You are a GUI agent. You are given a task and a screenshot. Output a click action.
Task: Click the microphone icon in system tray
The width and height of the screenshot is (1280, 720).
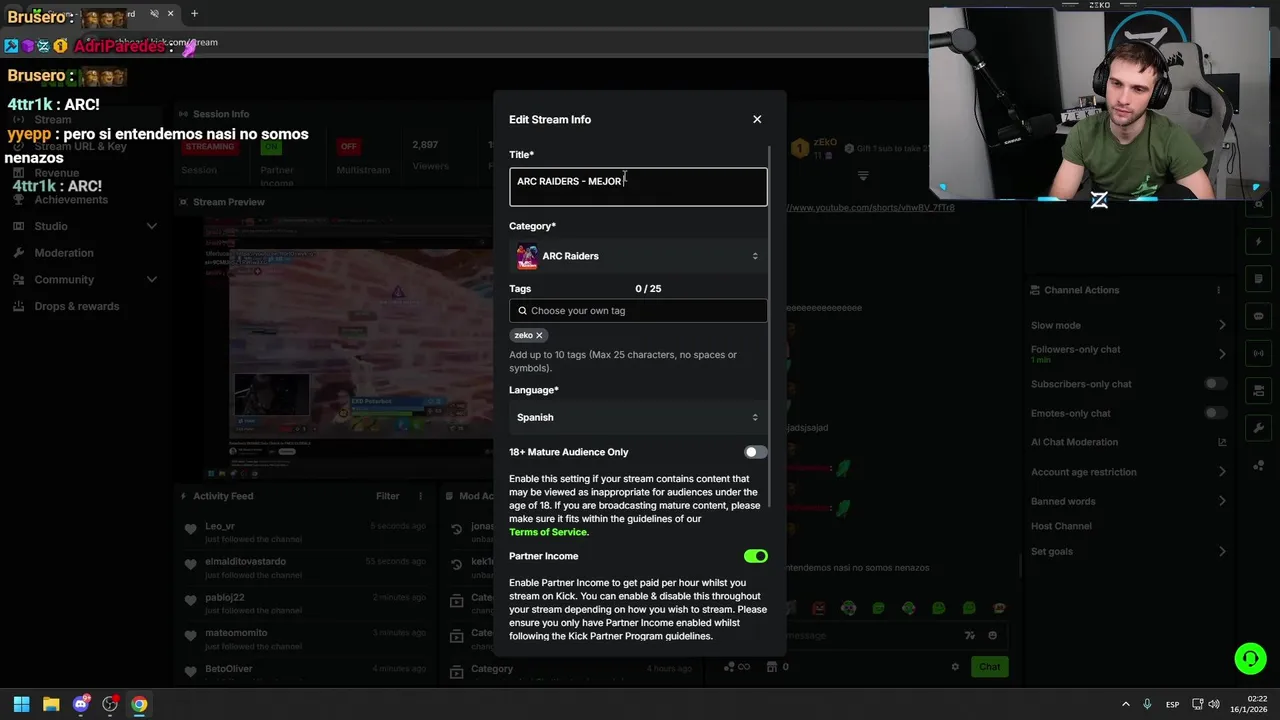(1147, 705)
